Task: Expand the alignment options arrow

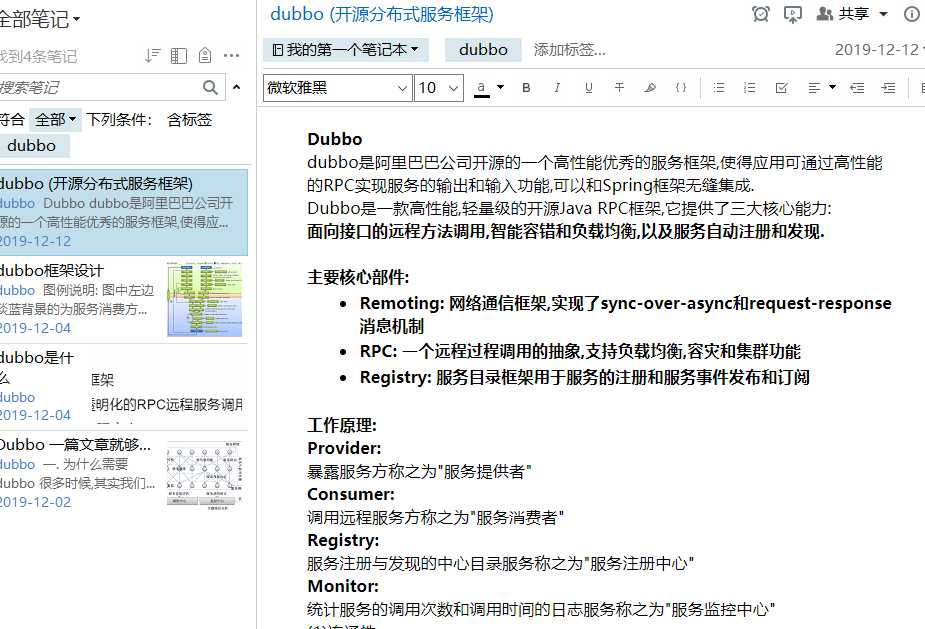Action: pyautogui.click(x=832, y=87)
